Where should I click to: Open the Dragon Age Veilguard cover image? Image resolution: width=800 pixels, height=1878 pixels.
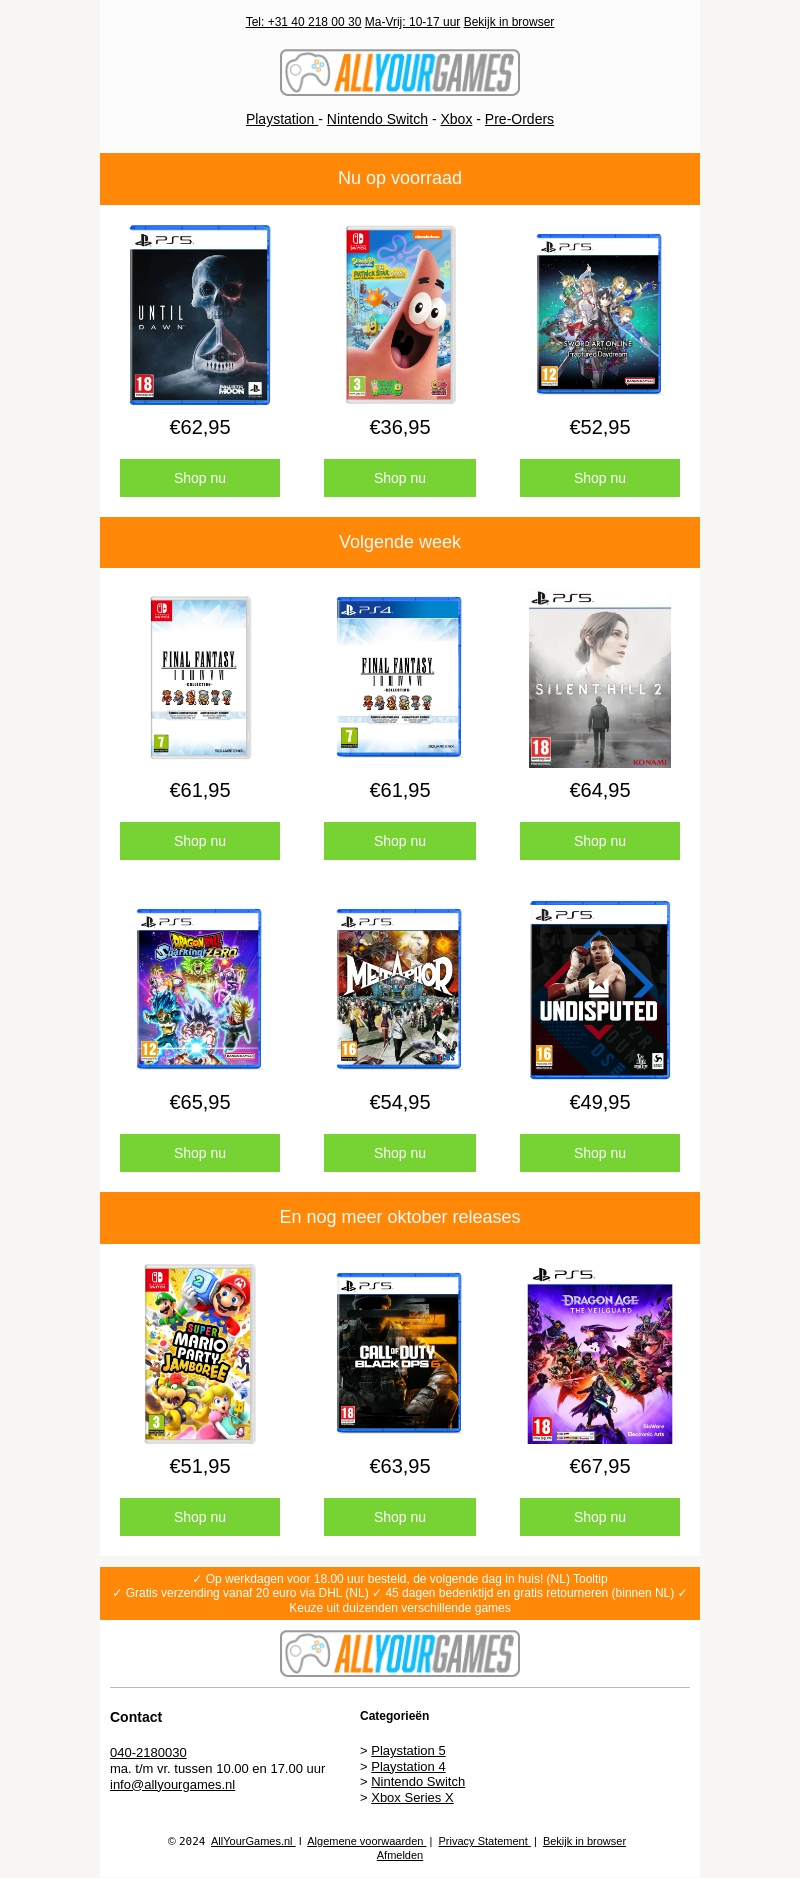[x=600, y=1354]
